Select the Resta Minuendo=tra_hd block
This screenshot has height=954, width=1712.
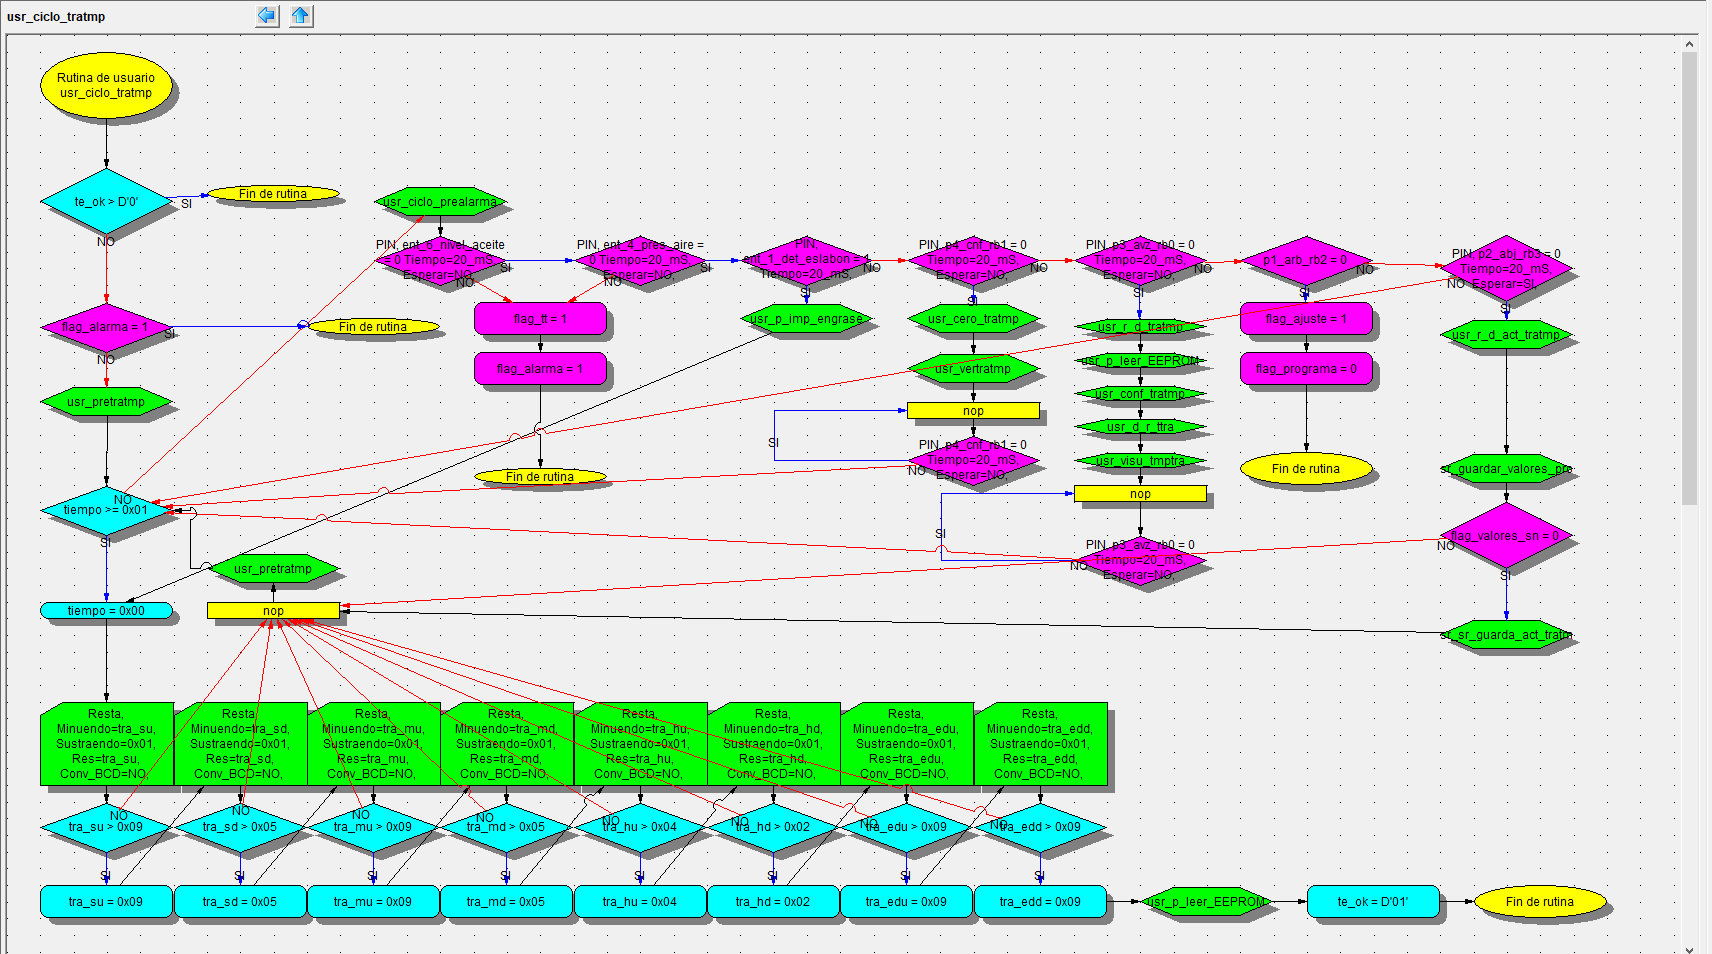[x=773, y=744]
